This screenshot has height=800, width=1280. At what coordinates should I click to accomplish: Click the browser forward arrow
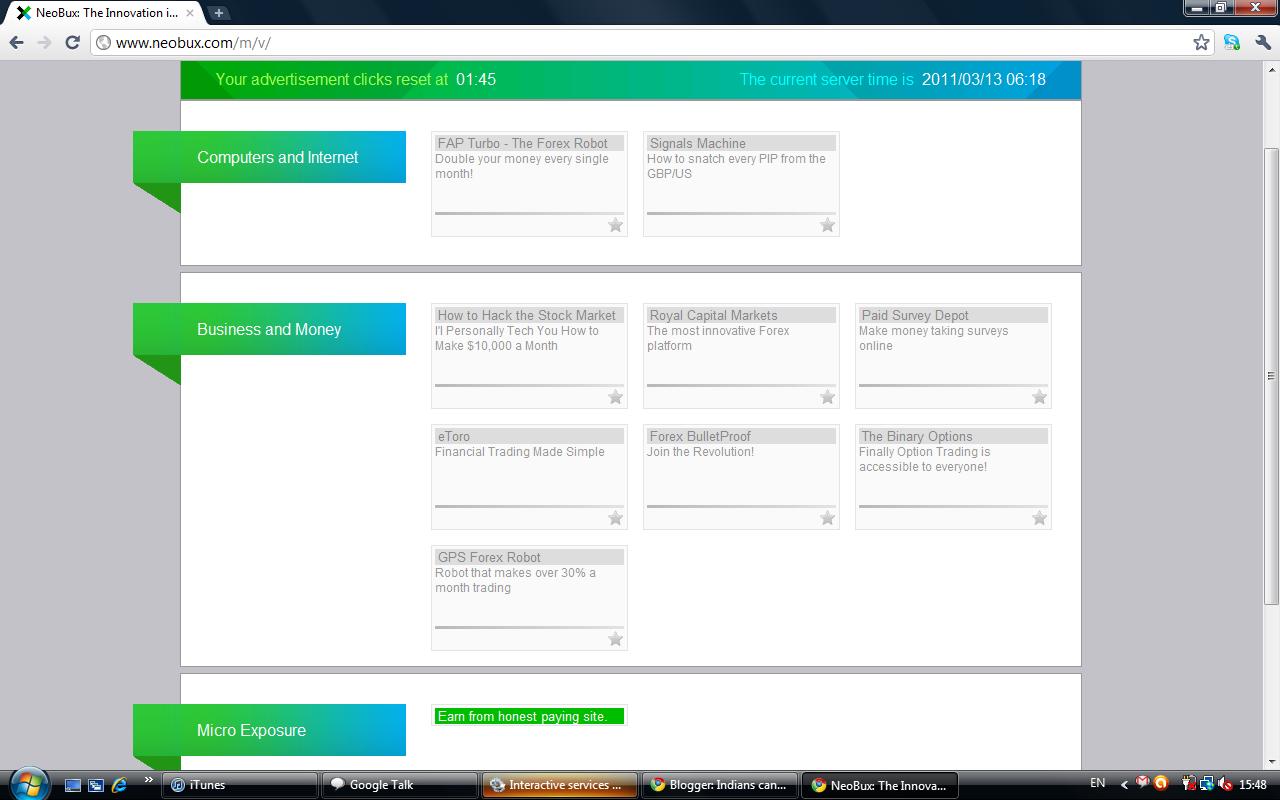44,42
